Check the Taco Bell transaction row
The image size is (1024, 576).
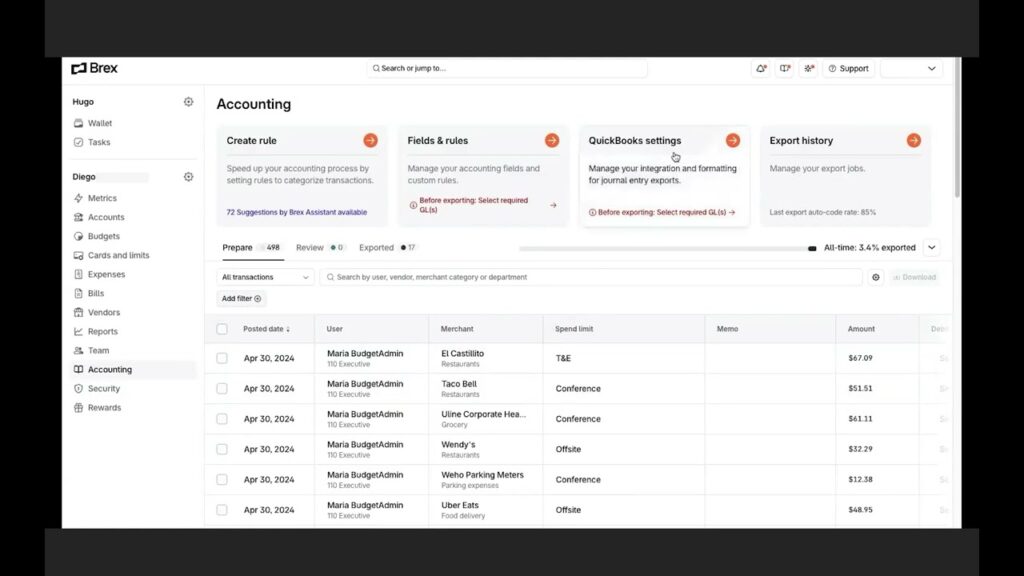(x=222, y=389)
